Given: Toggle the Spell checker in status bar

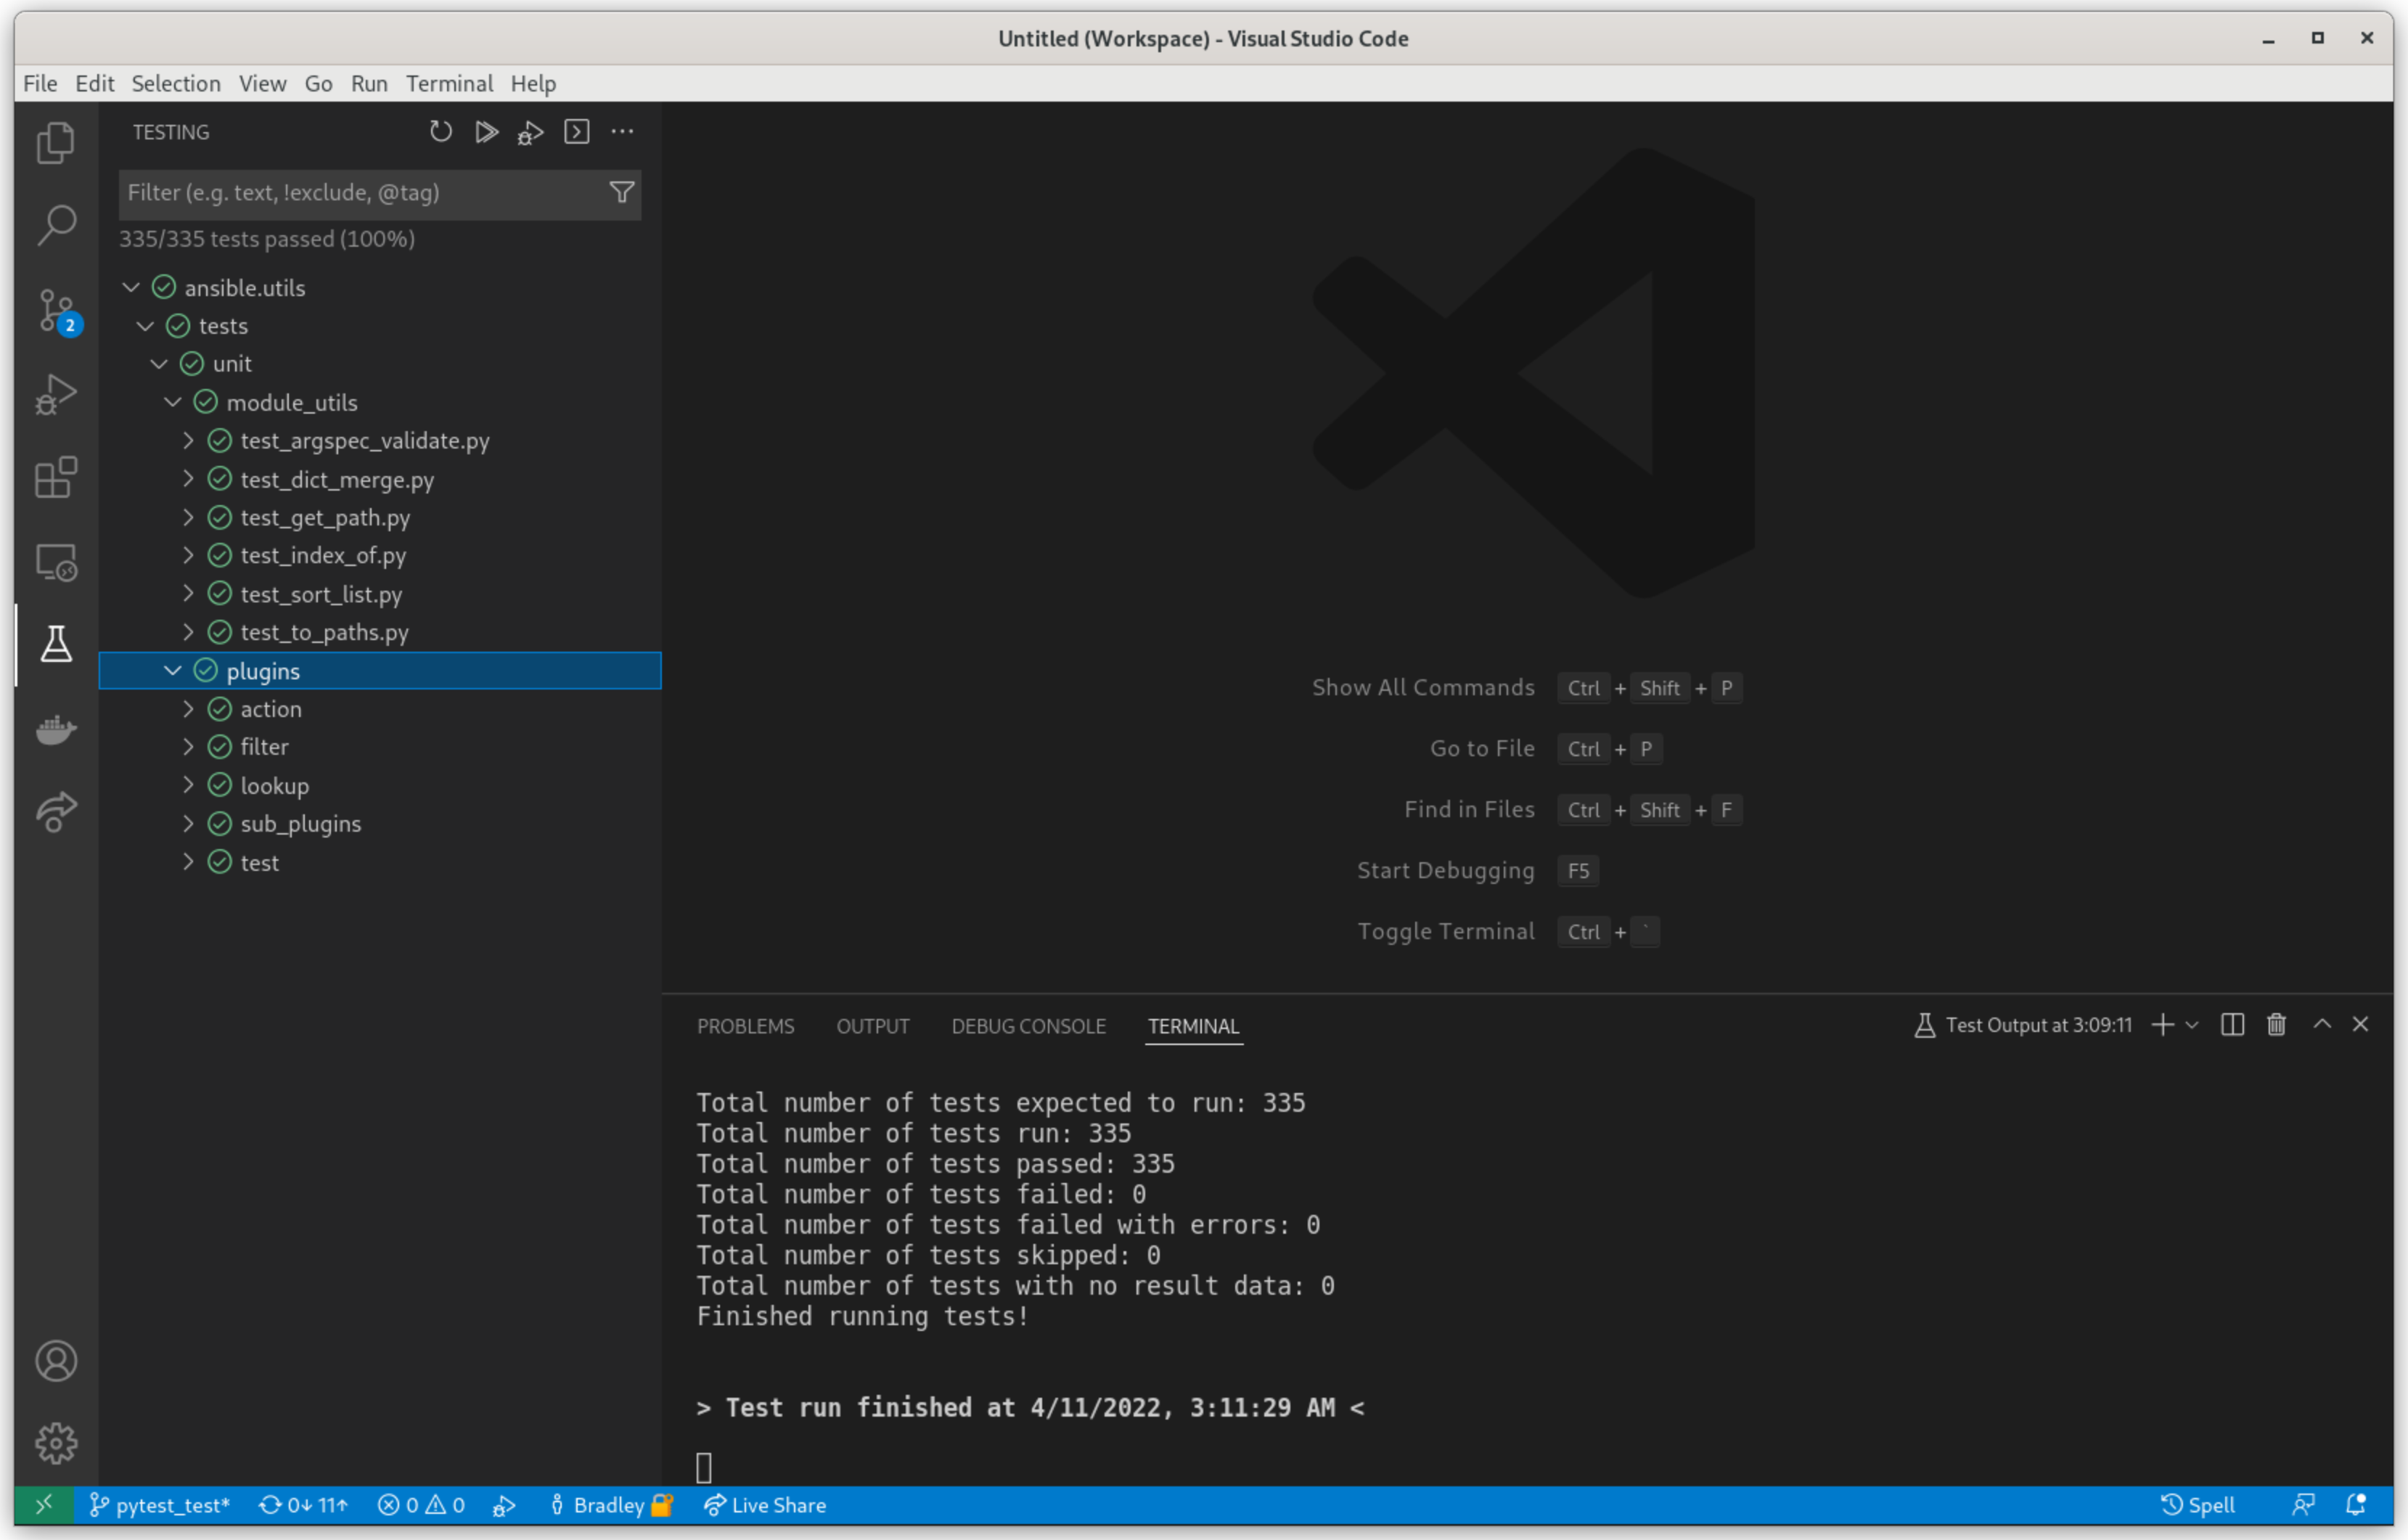Looking at the screenshot, I should point(2198,1505).
